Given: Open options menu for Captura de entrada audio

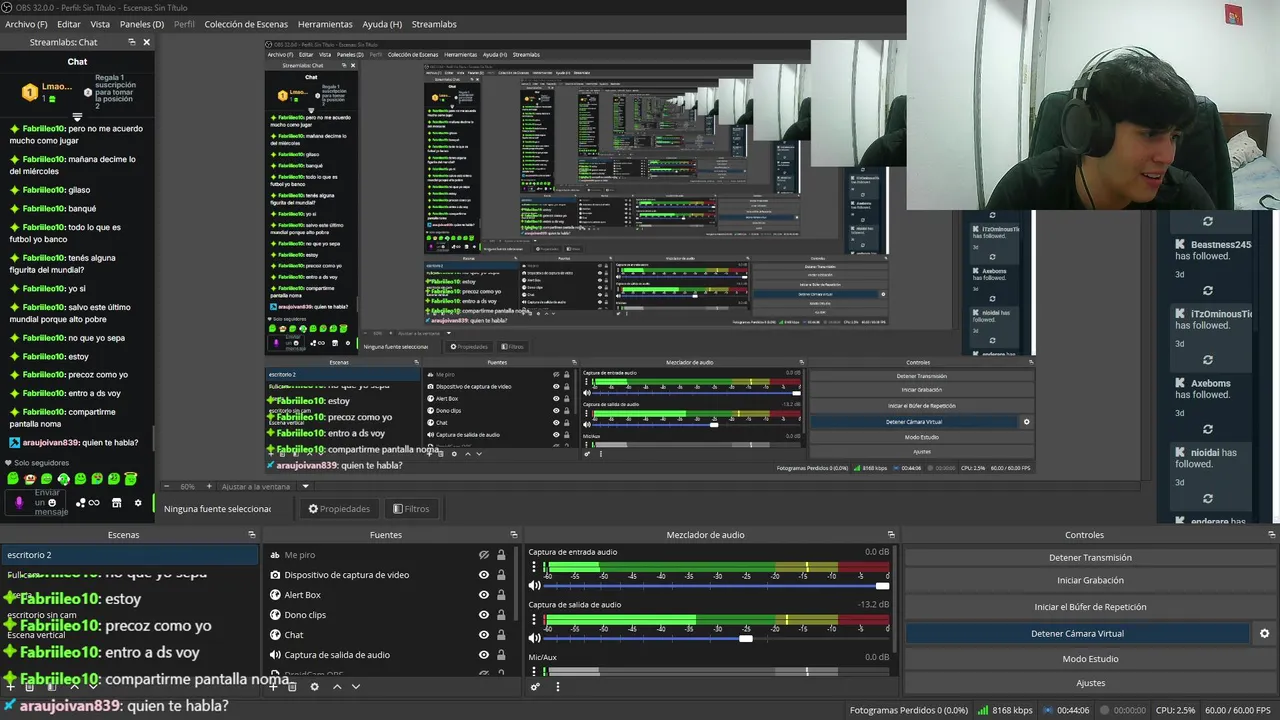Looking at the screenshot, I should 534,567.
